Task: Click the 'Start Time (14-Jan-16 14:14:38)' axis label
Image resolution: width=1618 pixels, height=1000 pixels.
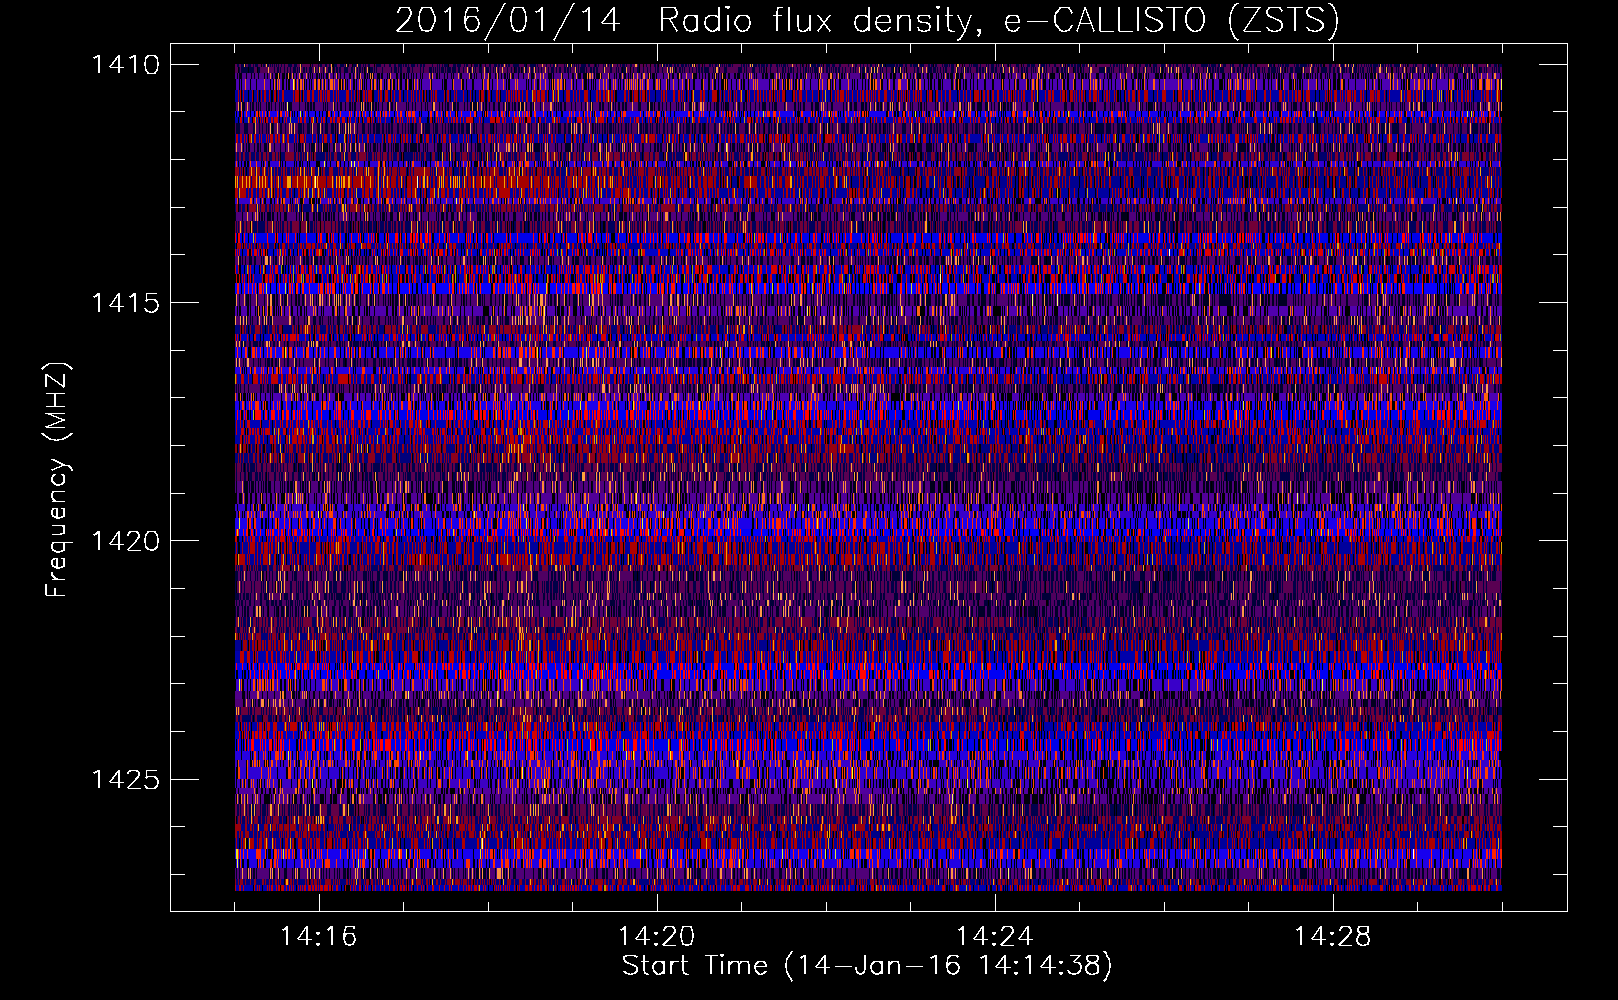Action: tap(867, 966)
